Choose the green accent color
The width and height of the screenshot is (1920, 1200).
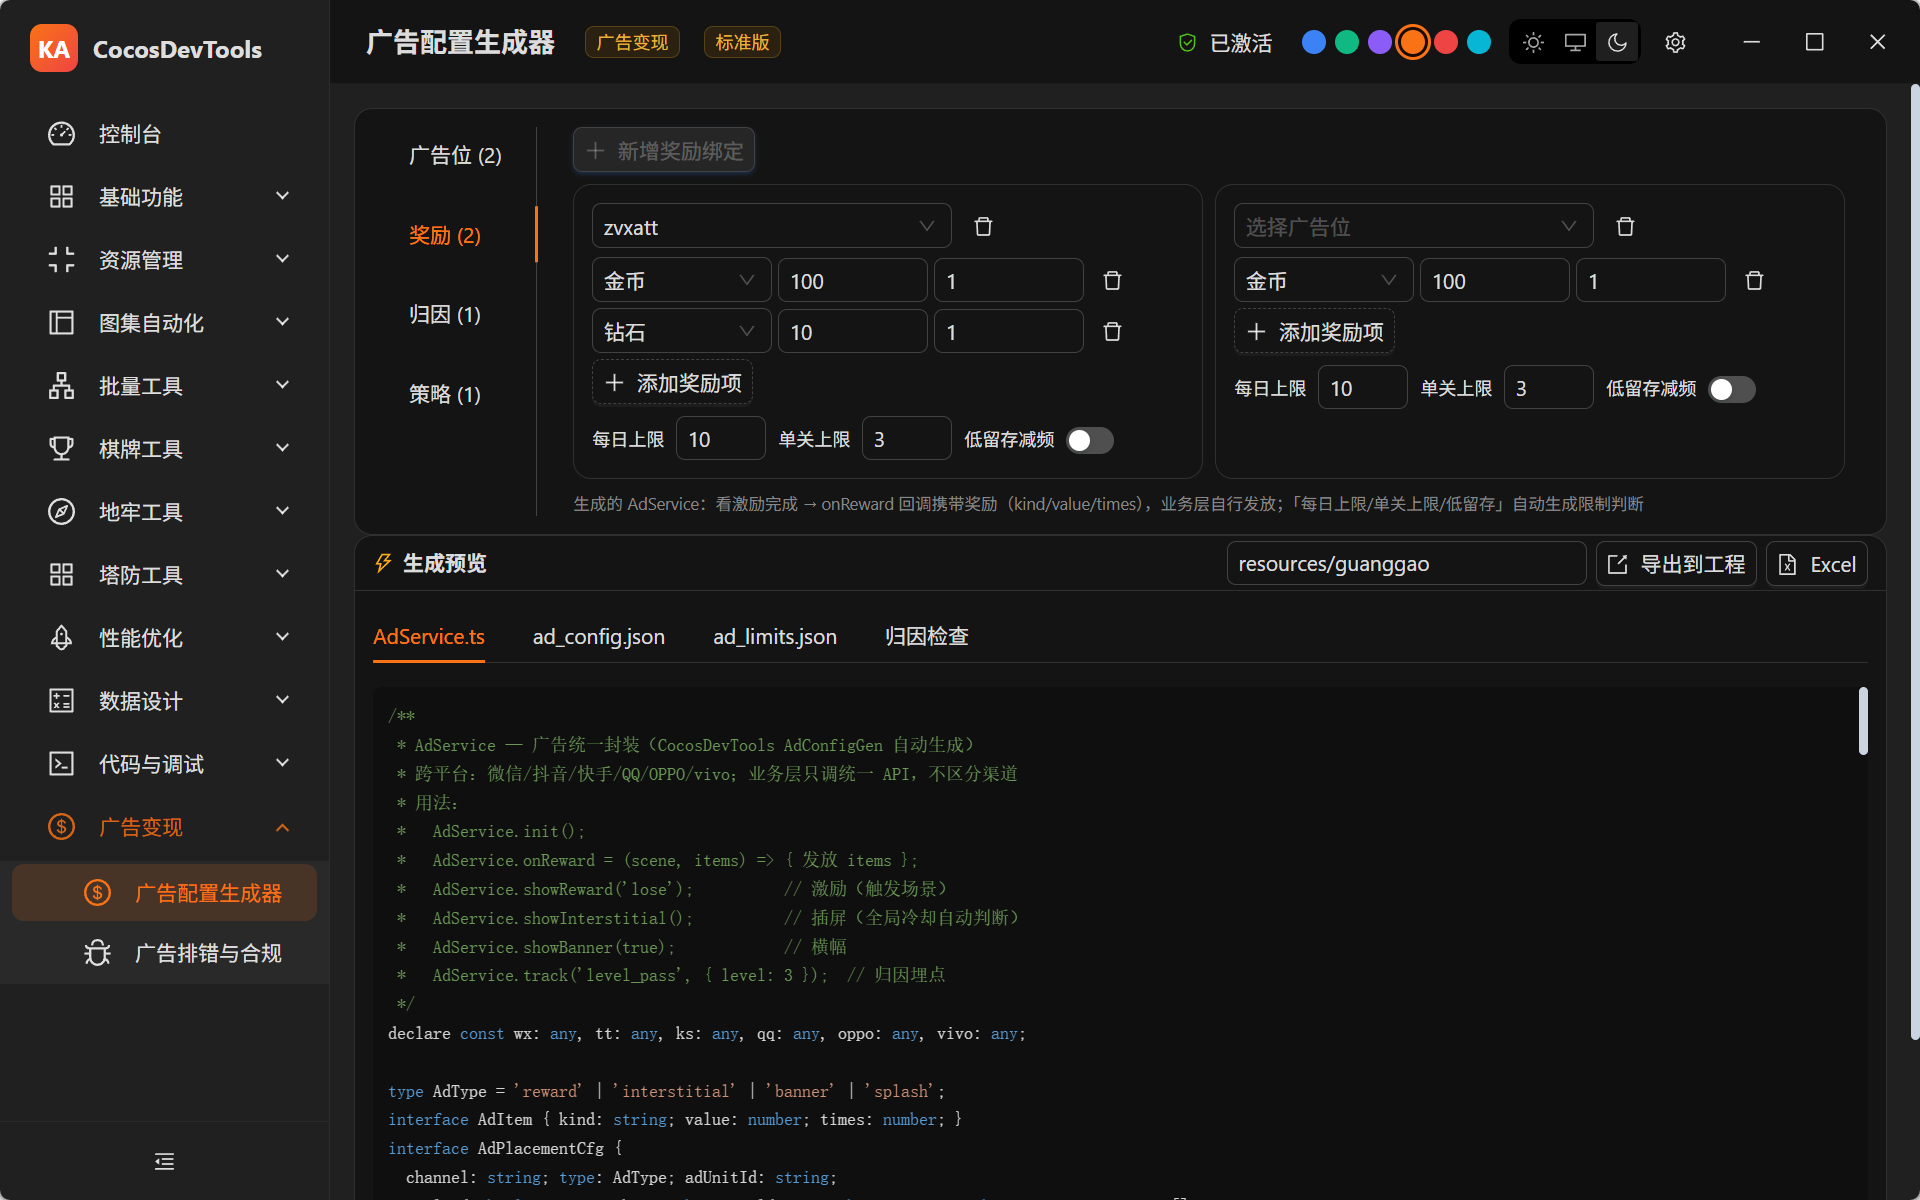click(1346, 42)
